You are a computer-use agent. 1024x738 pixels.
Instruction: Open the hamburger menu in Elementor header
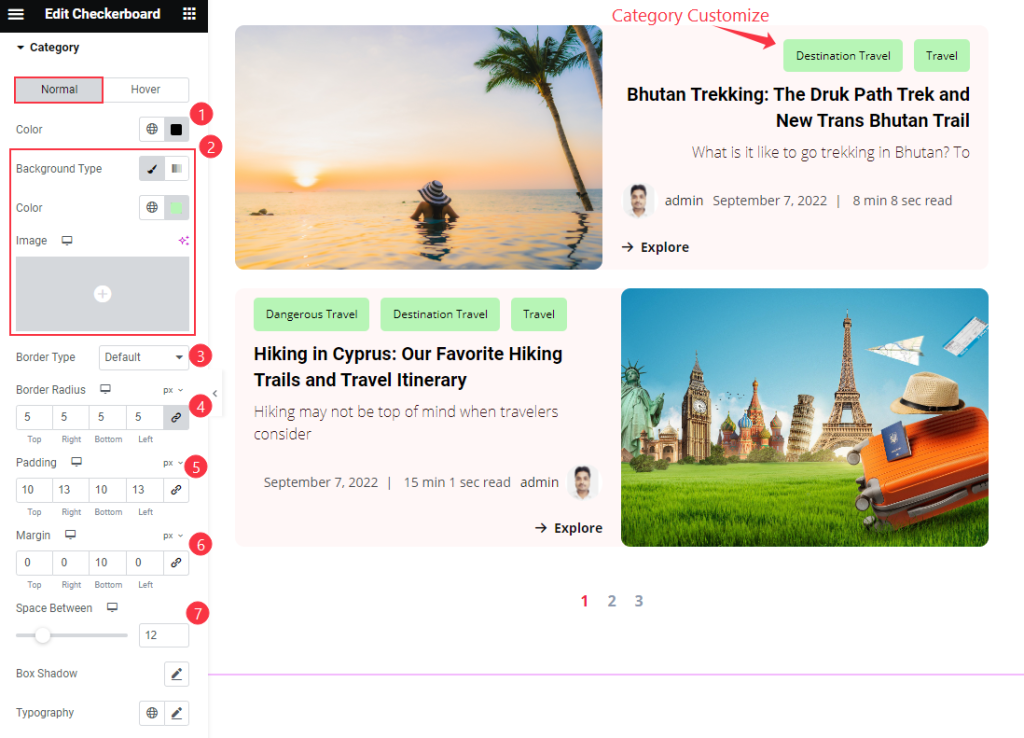(16, 14)
